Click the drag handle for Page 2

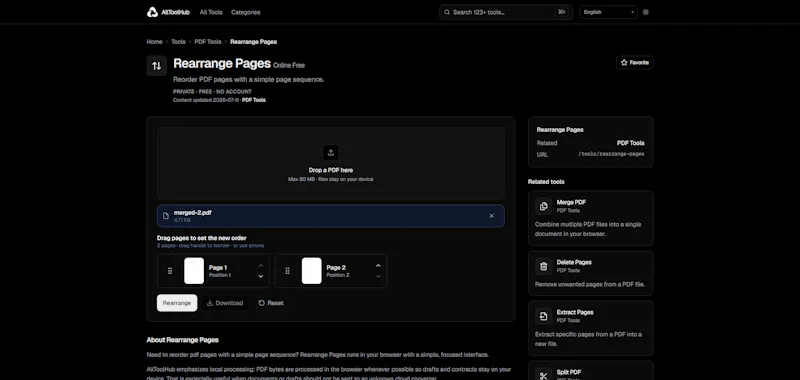287,271
